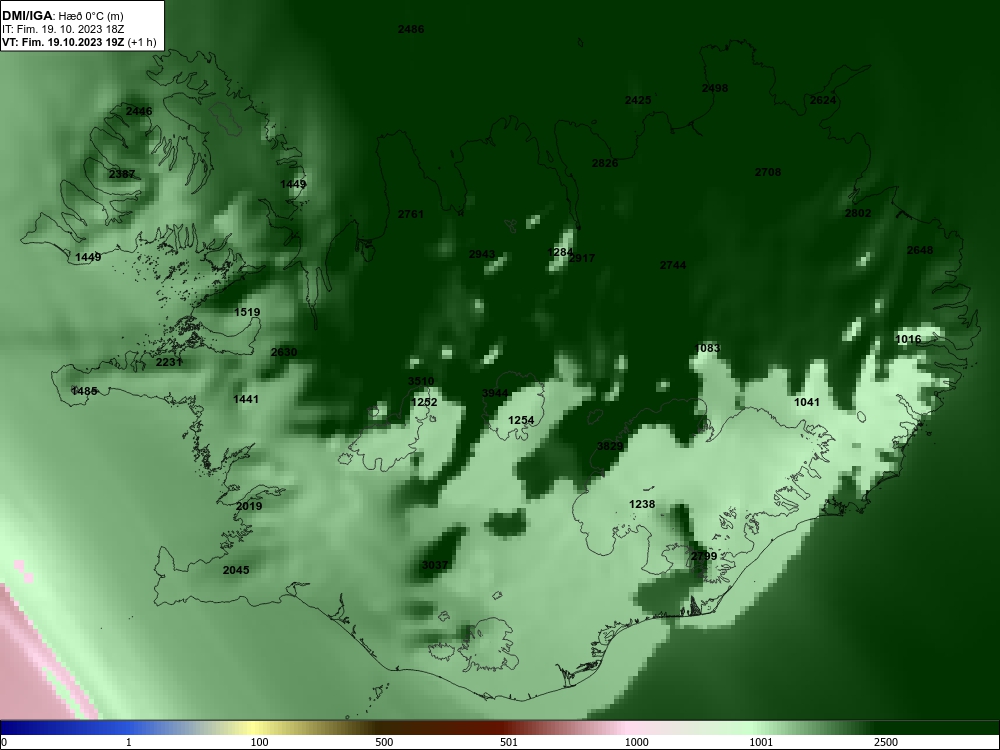Click the title text 'DMI/IGA: Hæð 0°C (m)'

(x=62, y=16)
